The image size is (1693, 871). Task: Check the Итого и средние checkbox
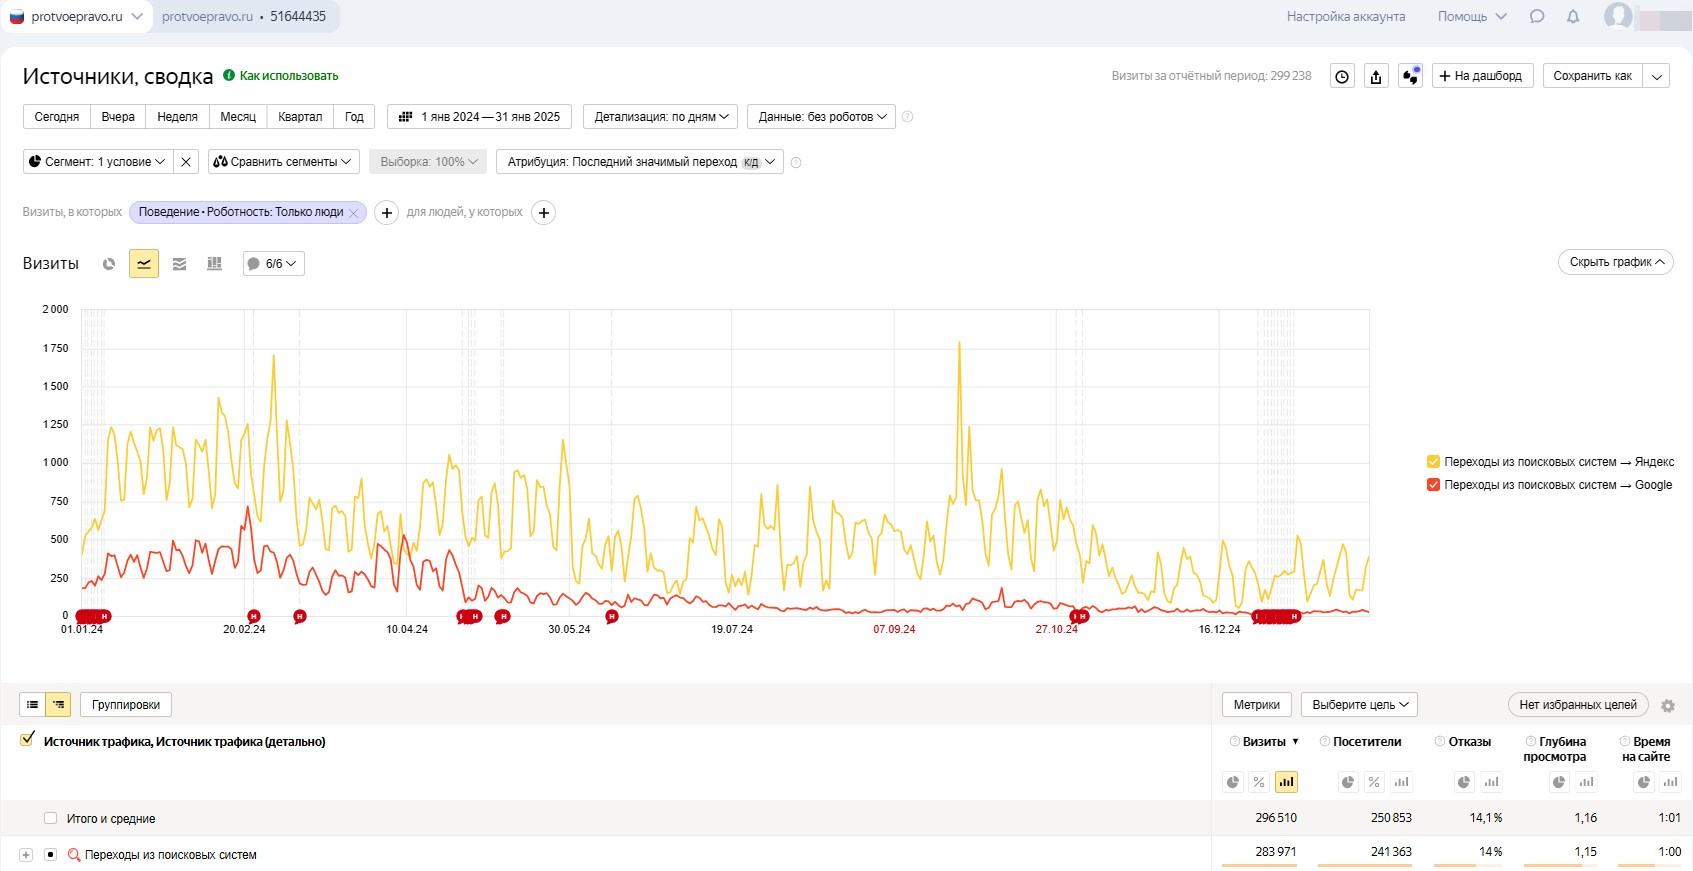51,818
